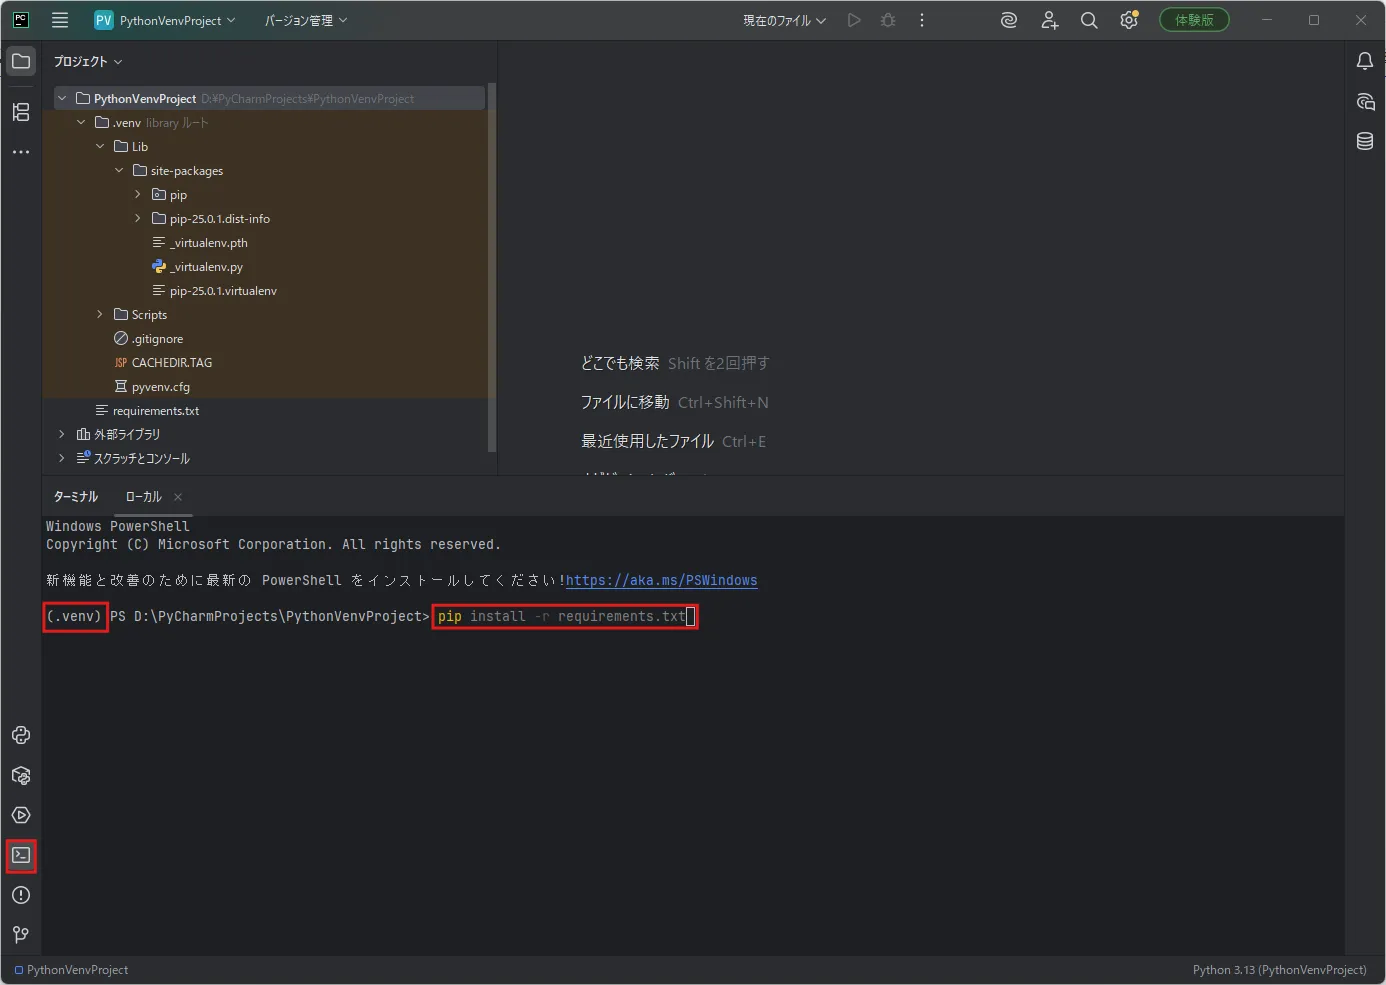1386x985 pixels.
Task: Open the AI chat tool window icon on right
Action: click(x=1365, y=101)
